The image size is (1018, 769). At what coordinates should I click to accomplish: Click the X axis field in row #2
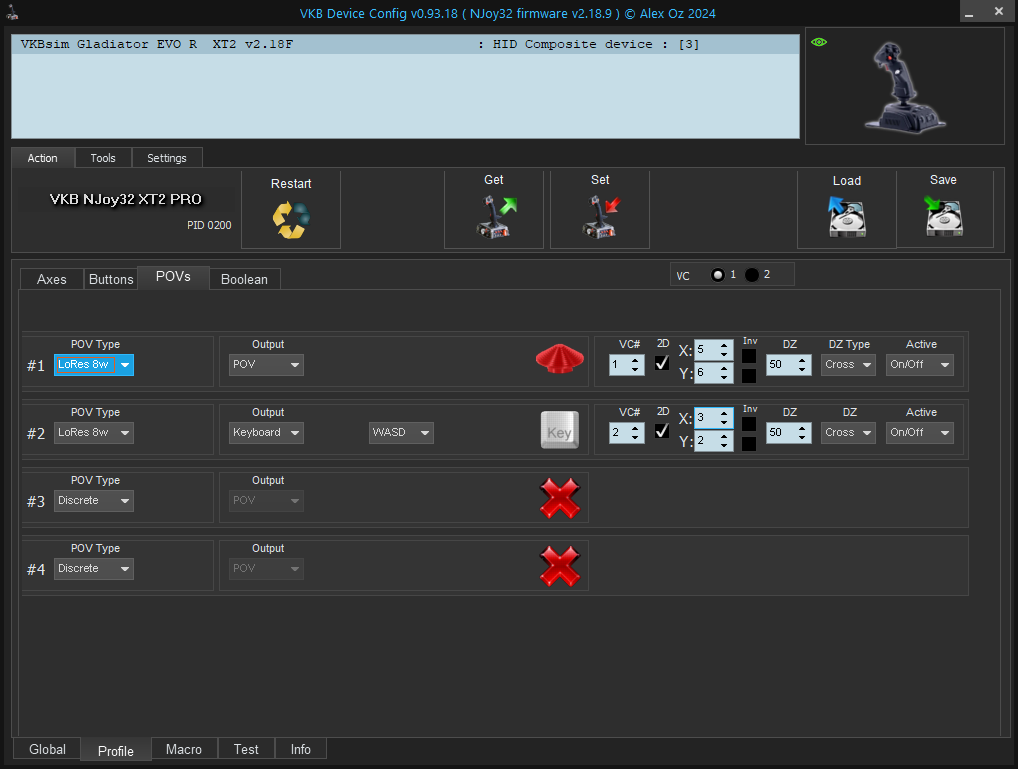click(714, 418)
